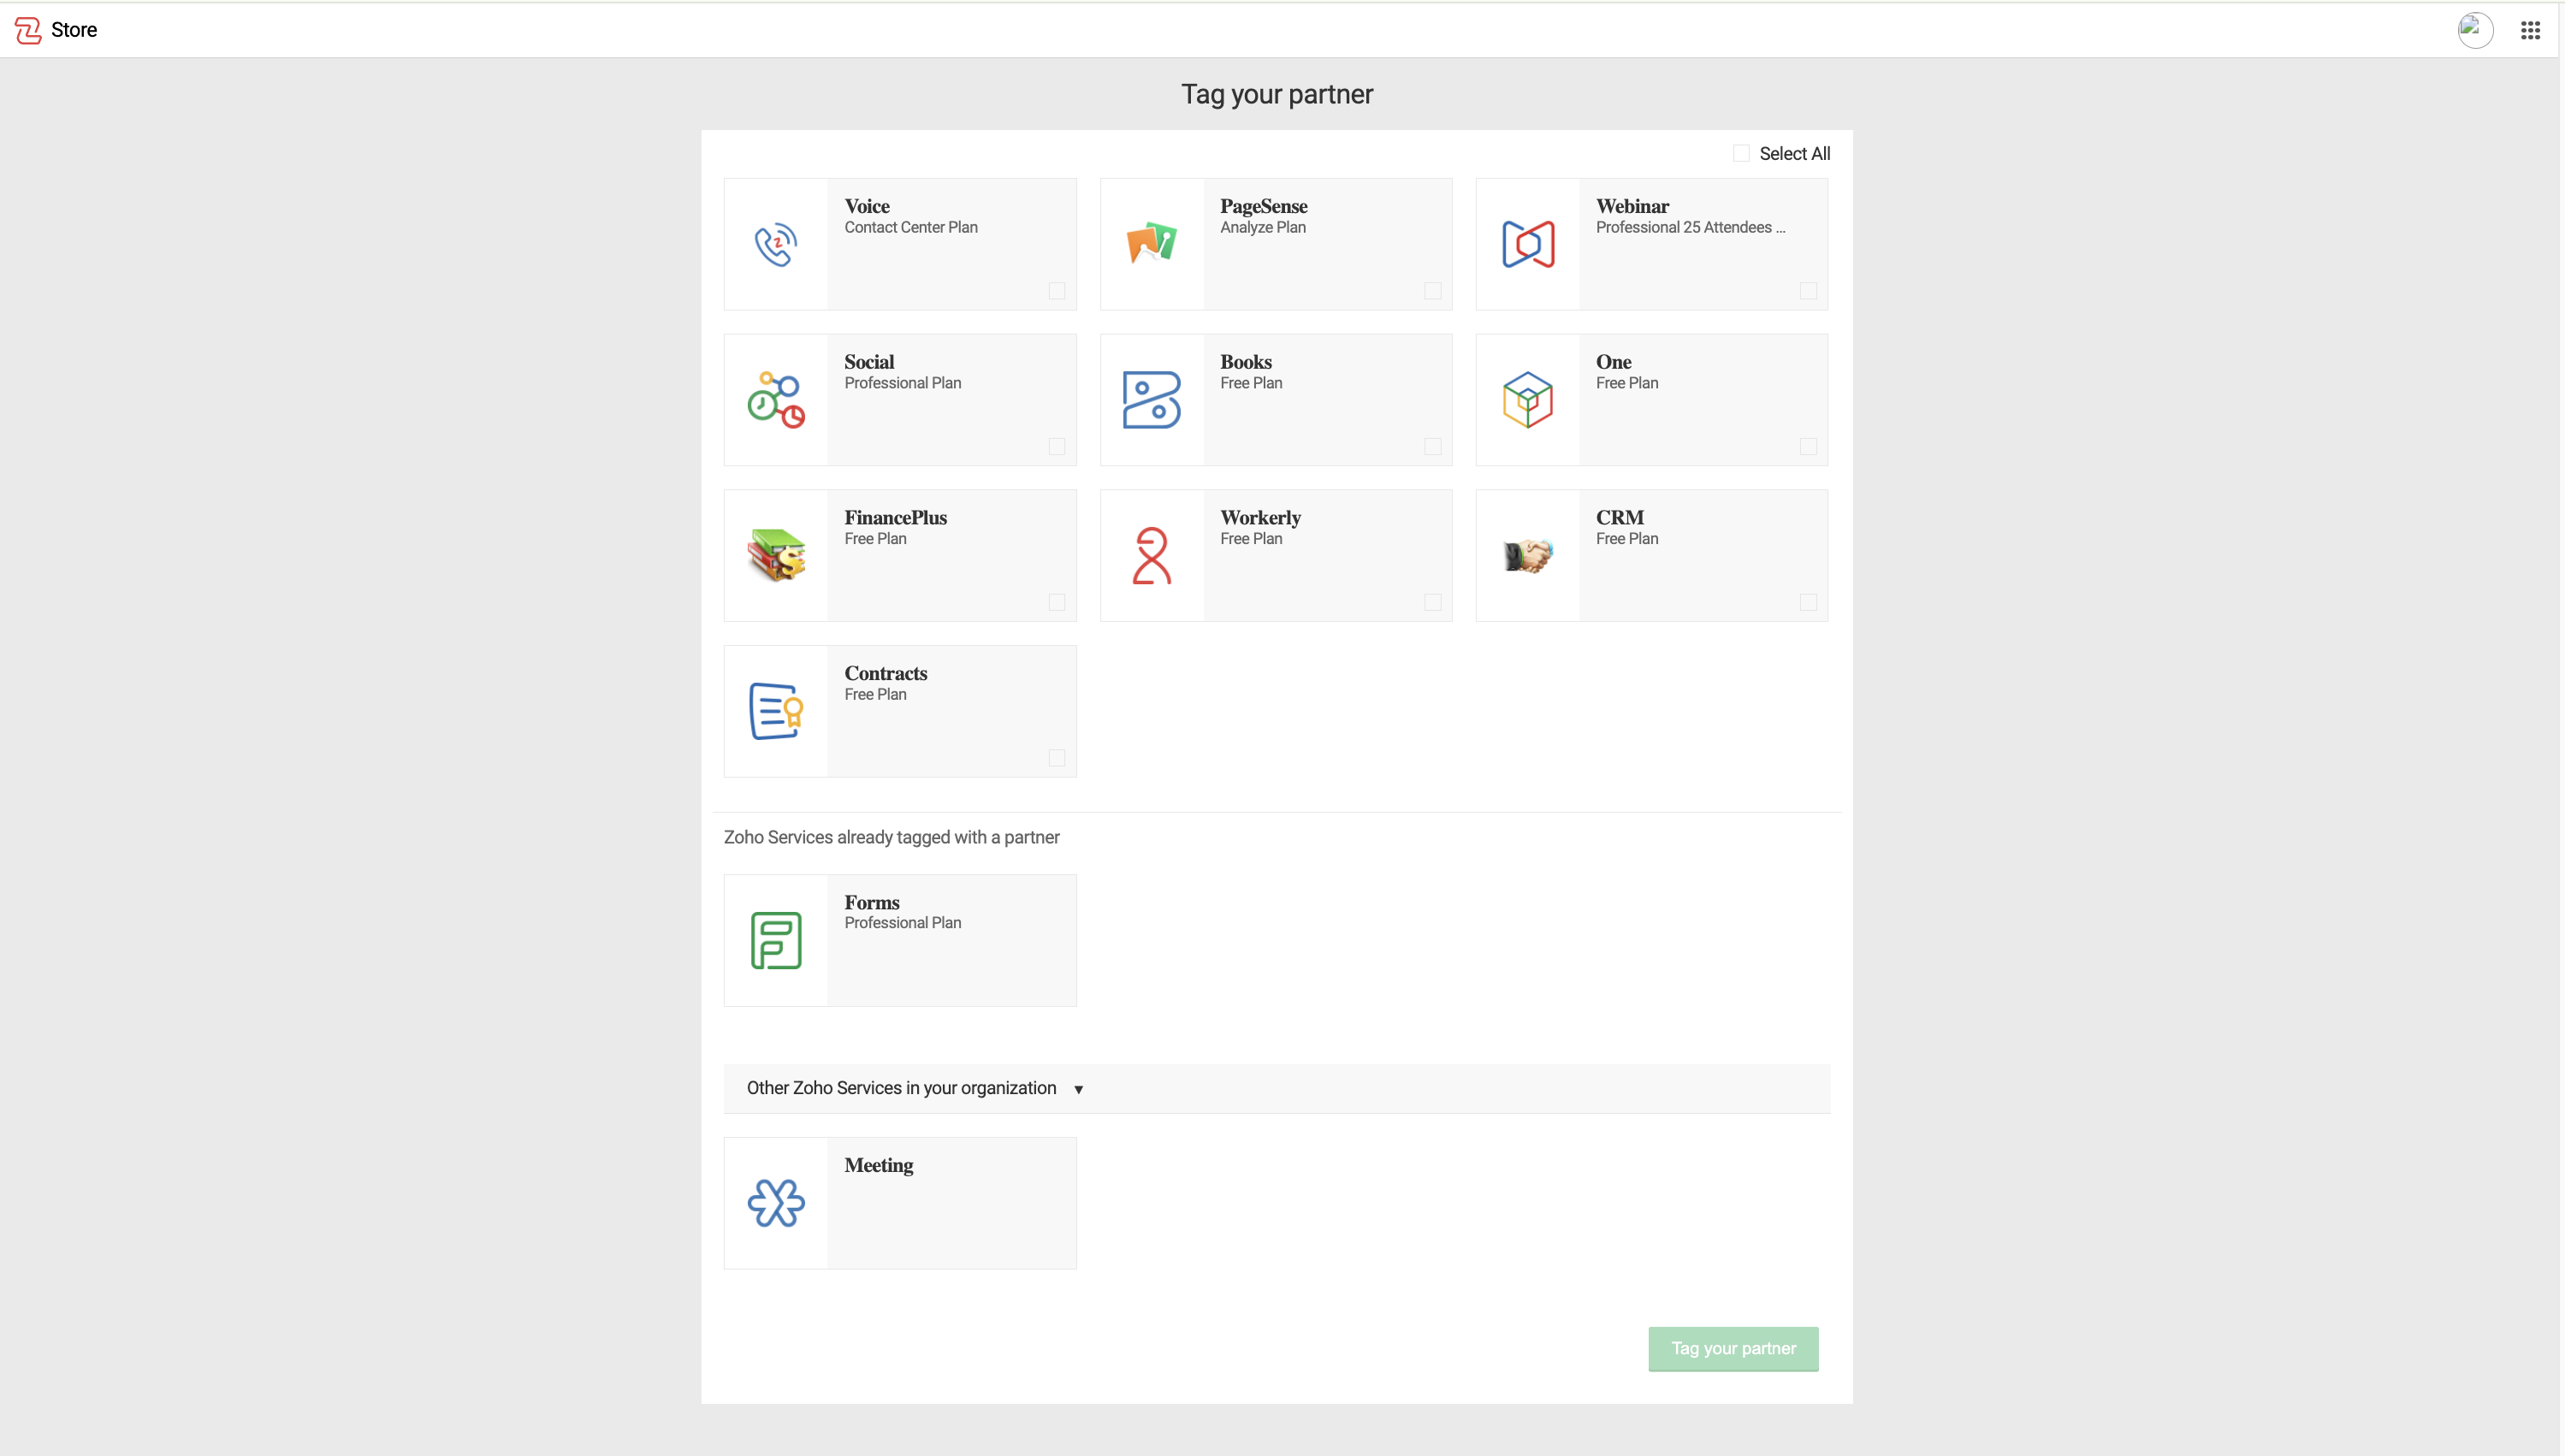Screen dimensions: 2565x1456
Task: Click the Zoho Social icon
Action: (x=775, y=400)
